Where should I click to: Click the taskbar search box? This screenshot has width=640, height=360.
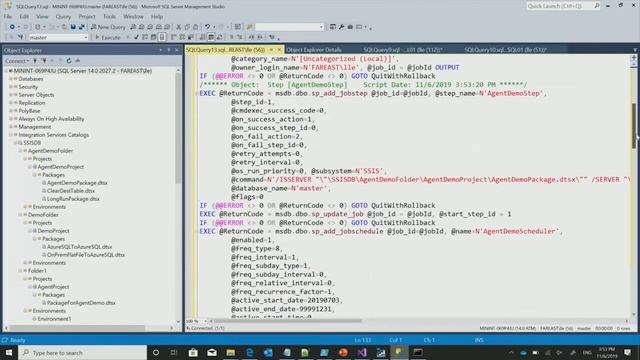[82, 353]
